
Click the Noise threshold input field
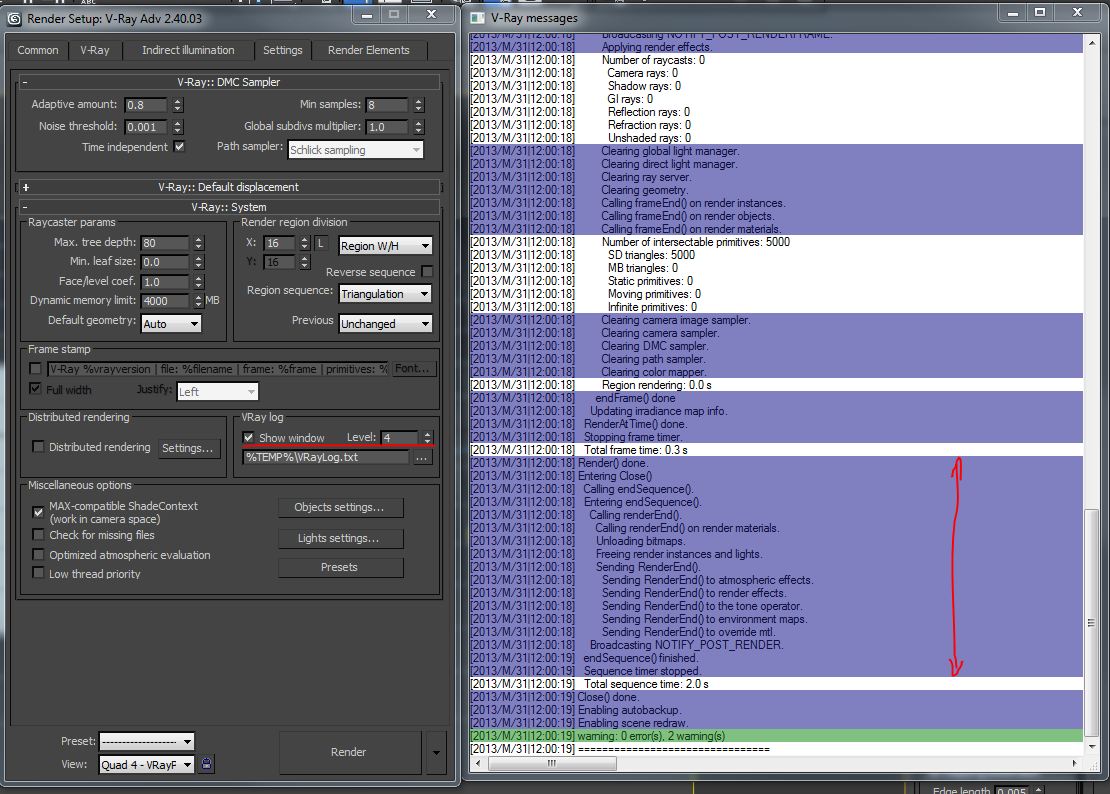(x=146, y=127)
